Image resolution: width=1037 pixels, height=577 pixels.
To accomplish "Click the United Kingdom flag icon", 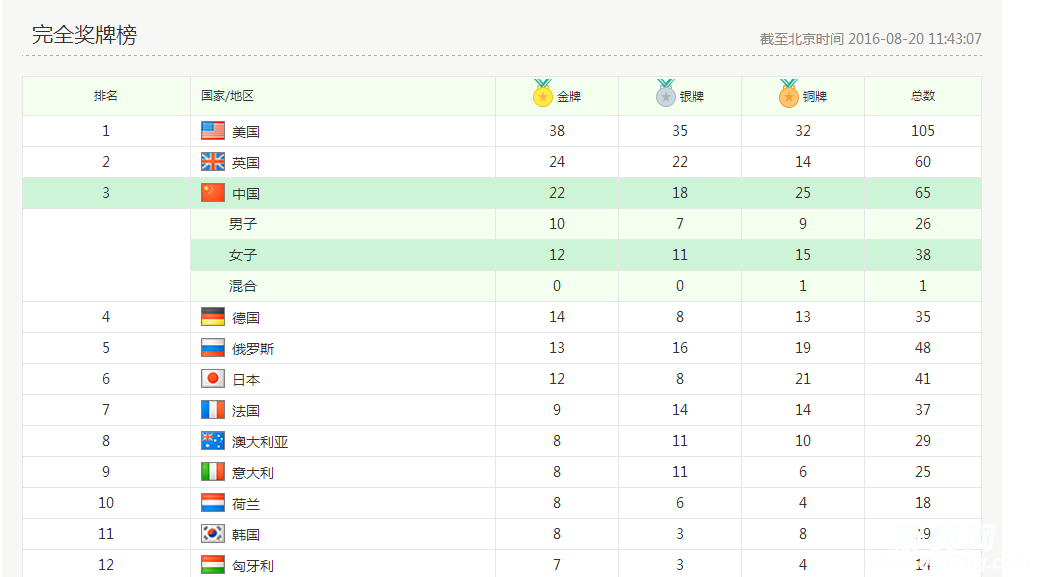I will [213, 162].
